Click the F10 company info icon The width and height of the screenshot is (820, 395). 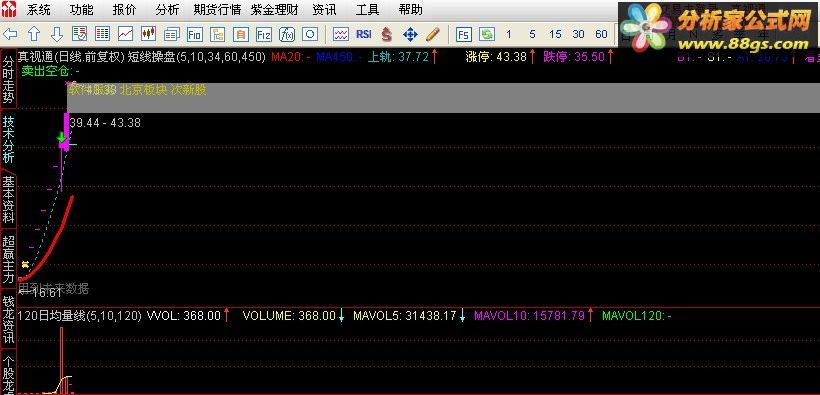[x=195, y=35]
